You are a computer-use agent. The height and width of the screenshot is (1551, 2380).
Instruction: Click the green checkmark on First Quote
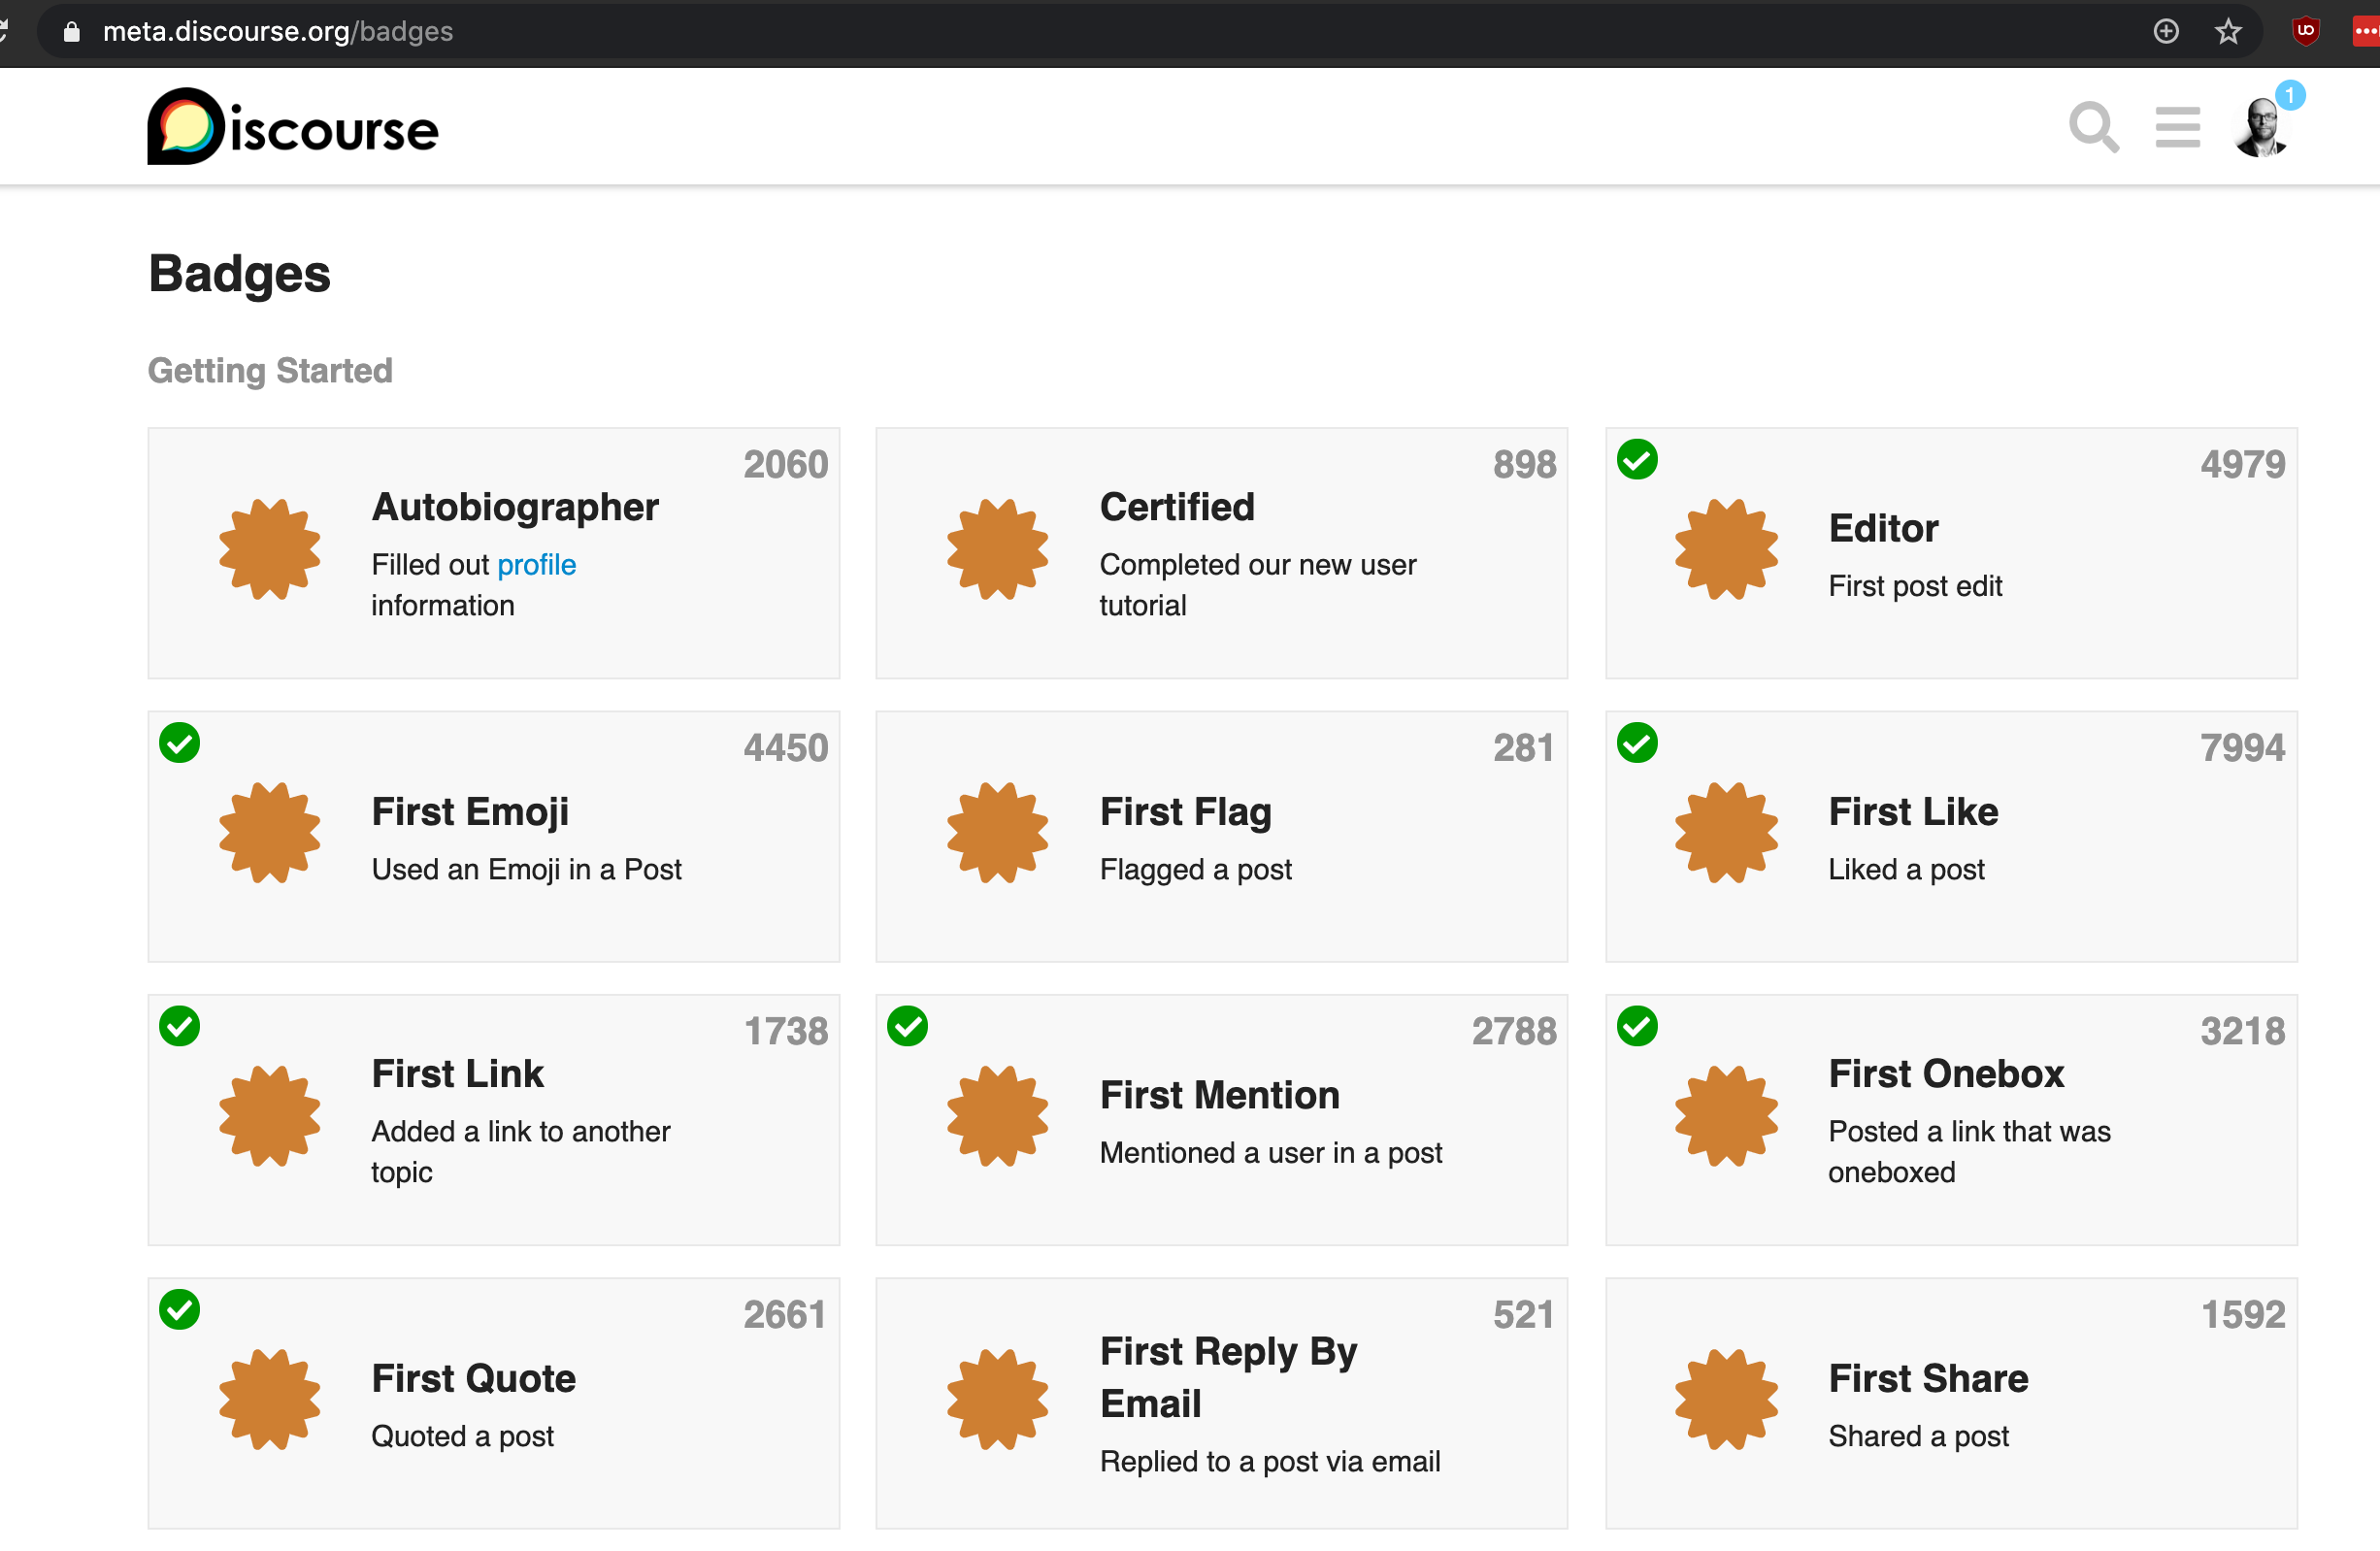[180, 1310]
